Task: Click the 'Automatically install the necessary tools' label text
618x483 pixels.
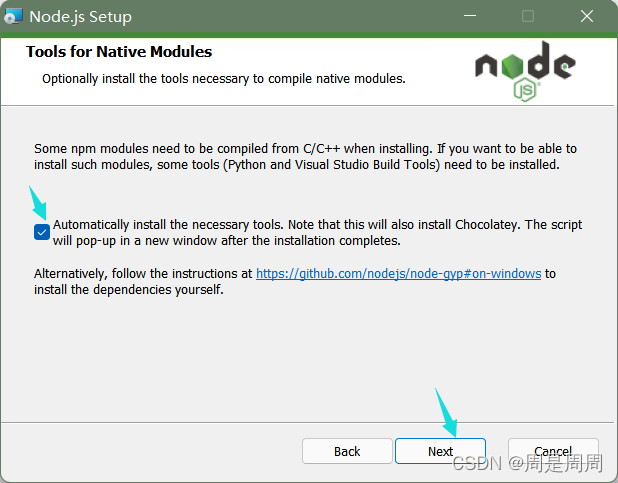Action: (x=318, y=233)
